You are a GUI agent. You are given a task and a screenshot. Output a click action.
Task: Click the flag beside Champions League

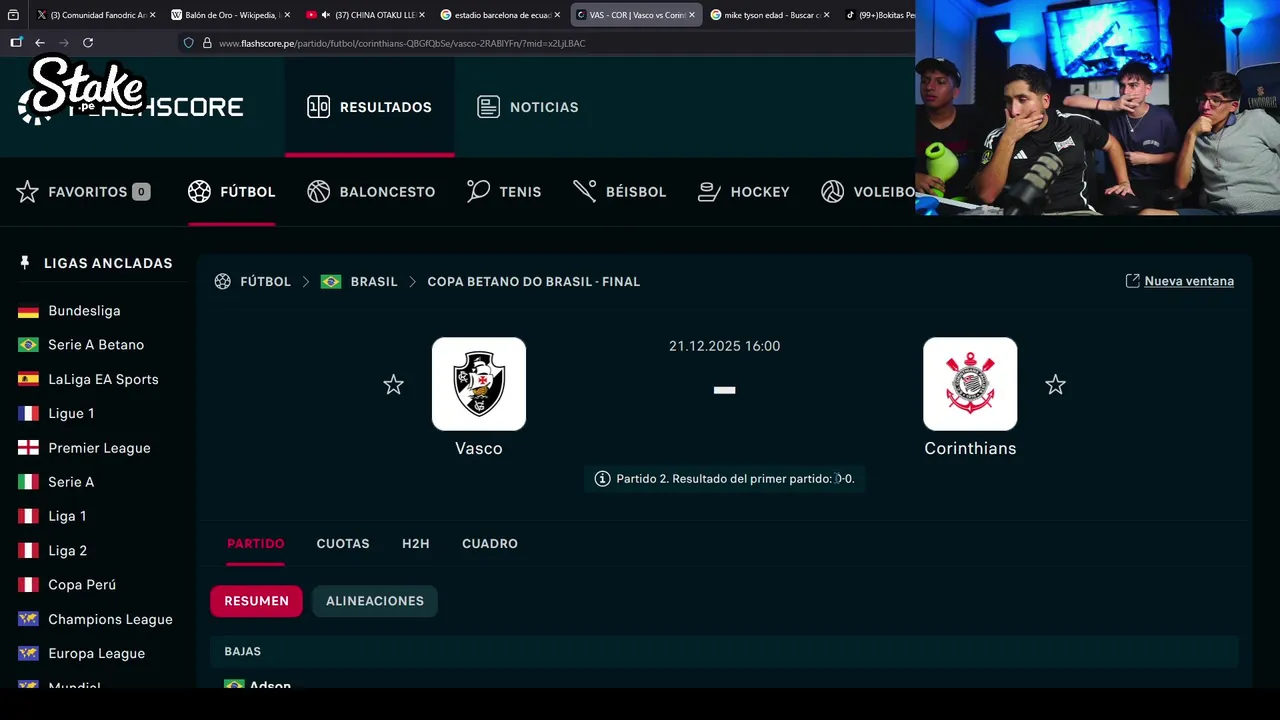coord(29,619)
